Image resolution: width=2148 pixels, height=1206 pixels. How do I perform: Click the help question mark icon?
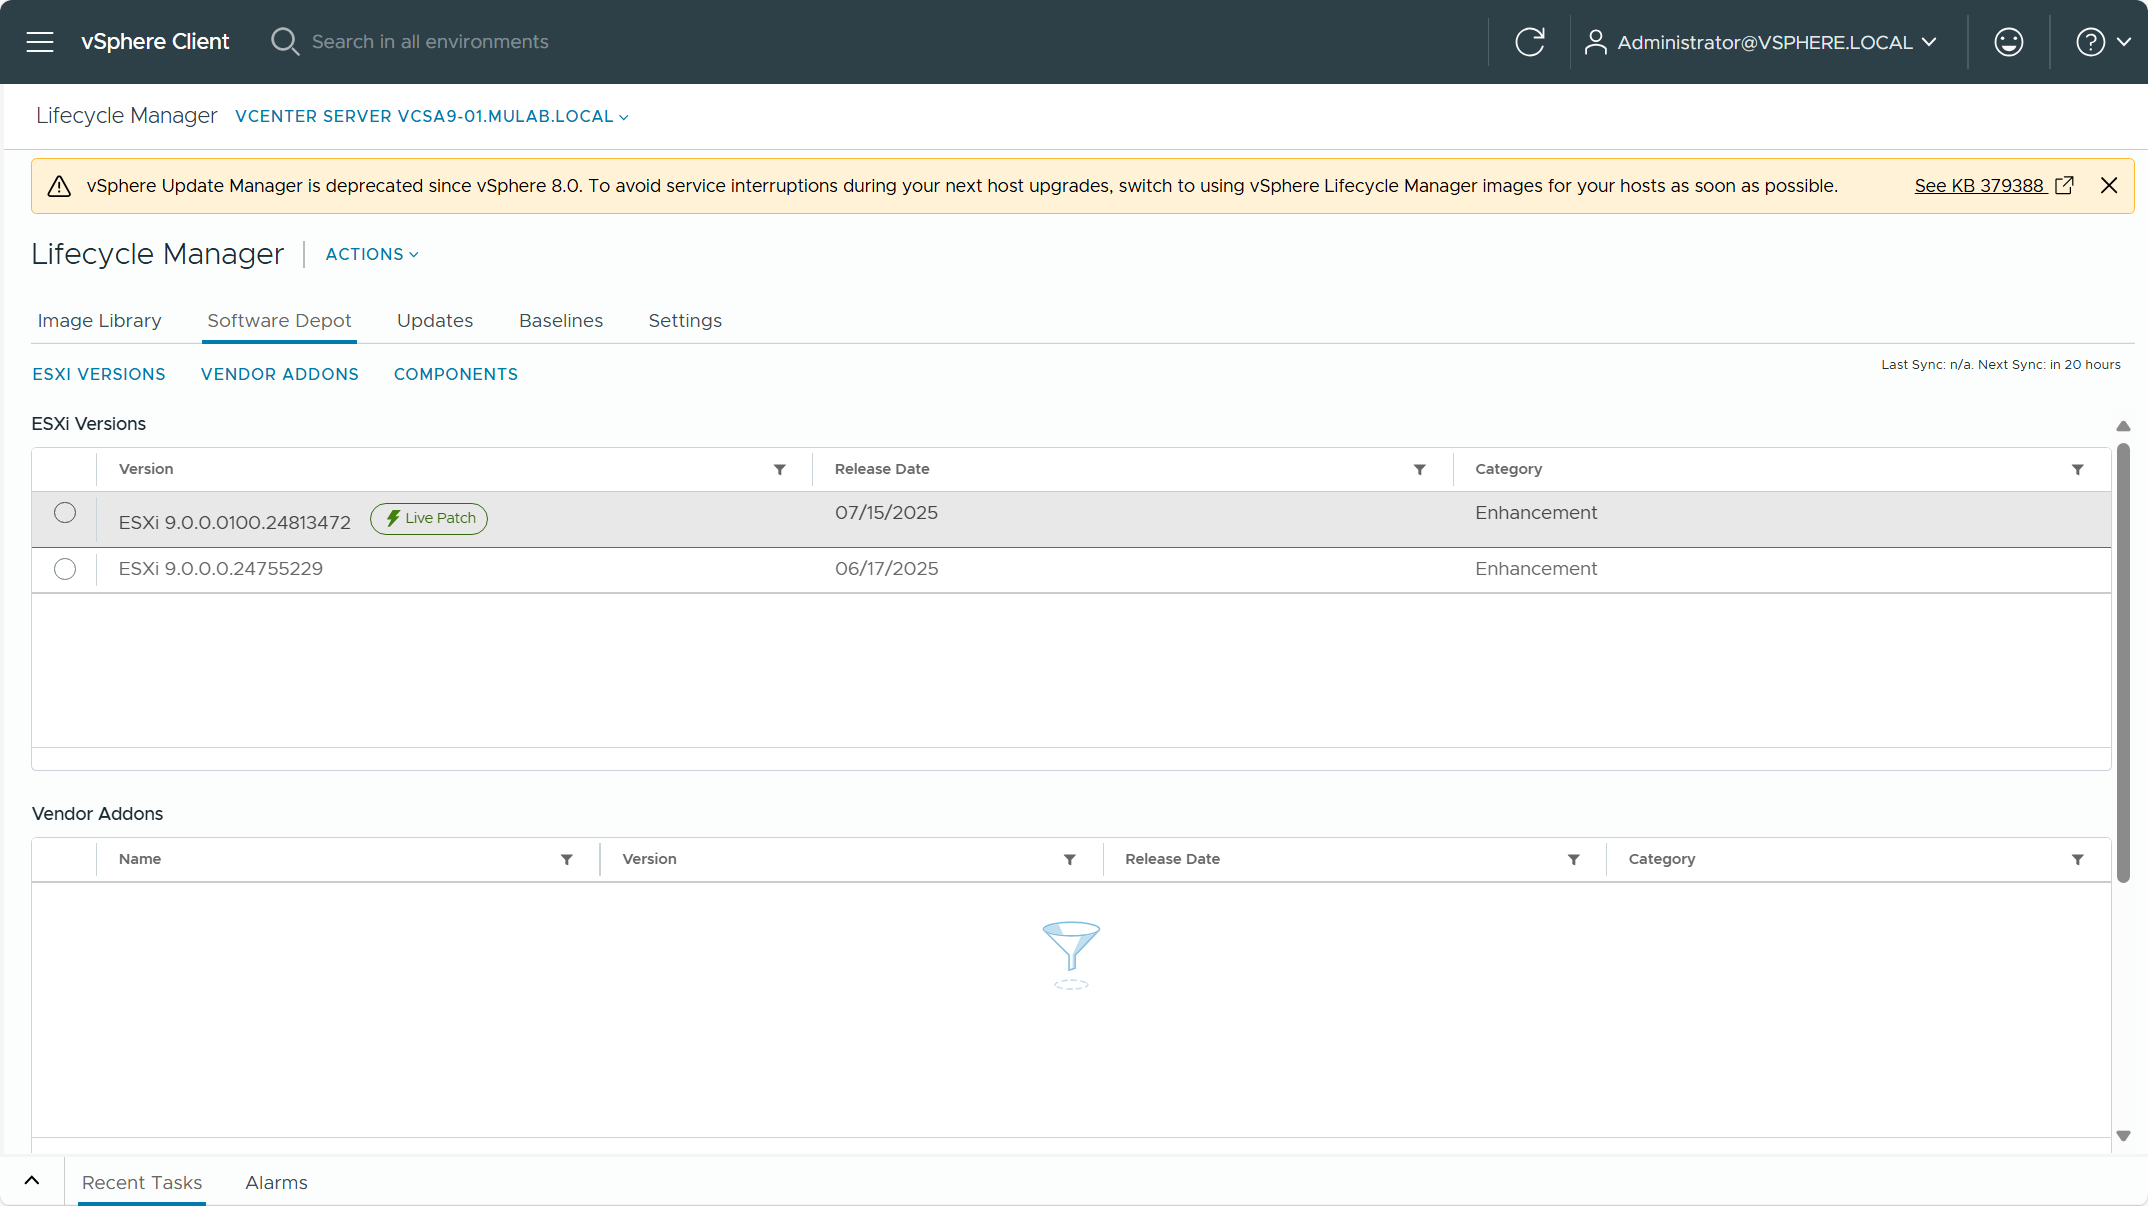pos(2090,42)
